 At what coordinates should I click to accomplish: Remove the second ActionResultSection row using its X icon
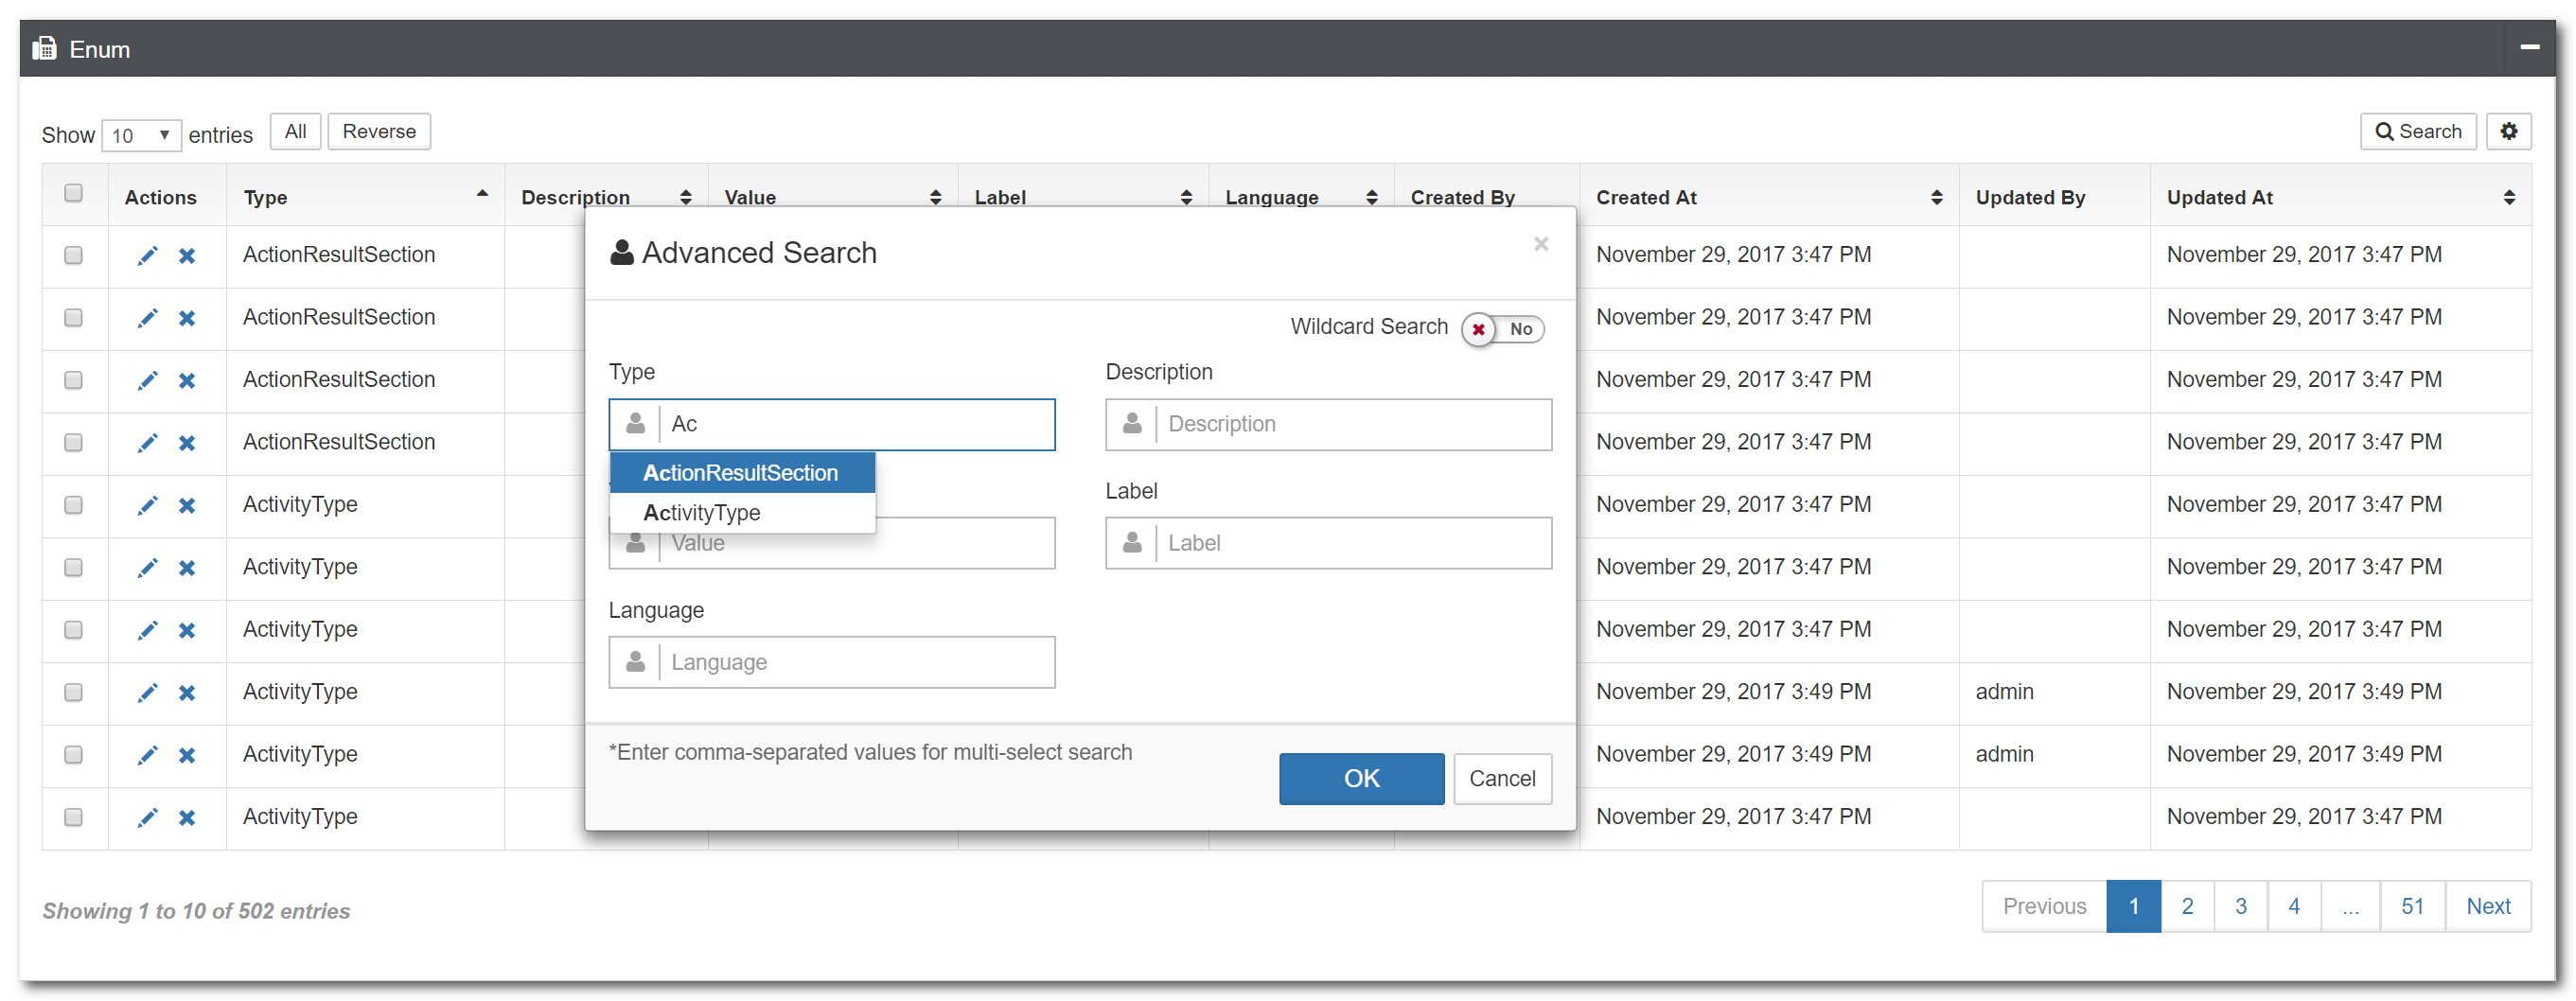pyautogui.click(x=187, y=318)
